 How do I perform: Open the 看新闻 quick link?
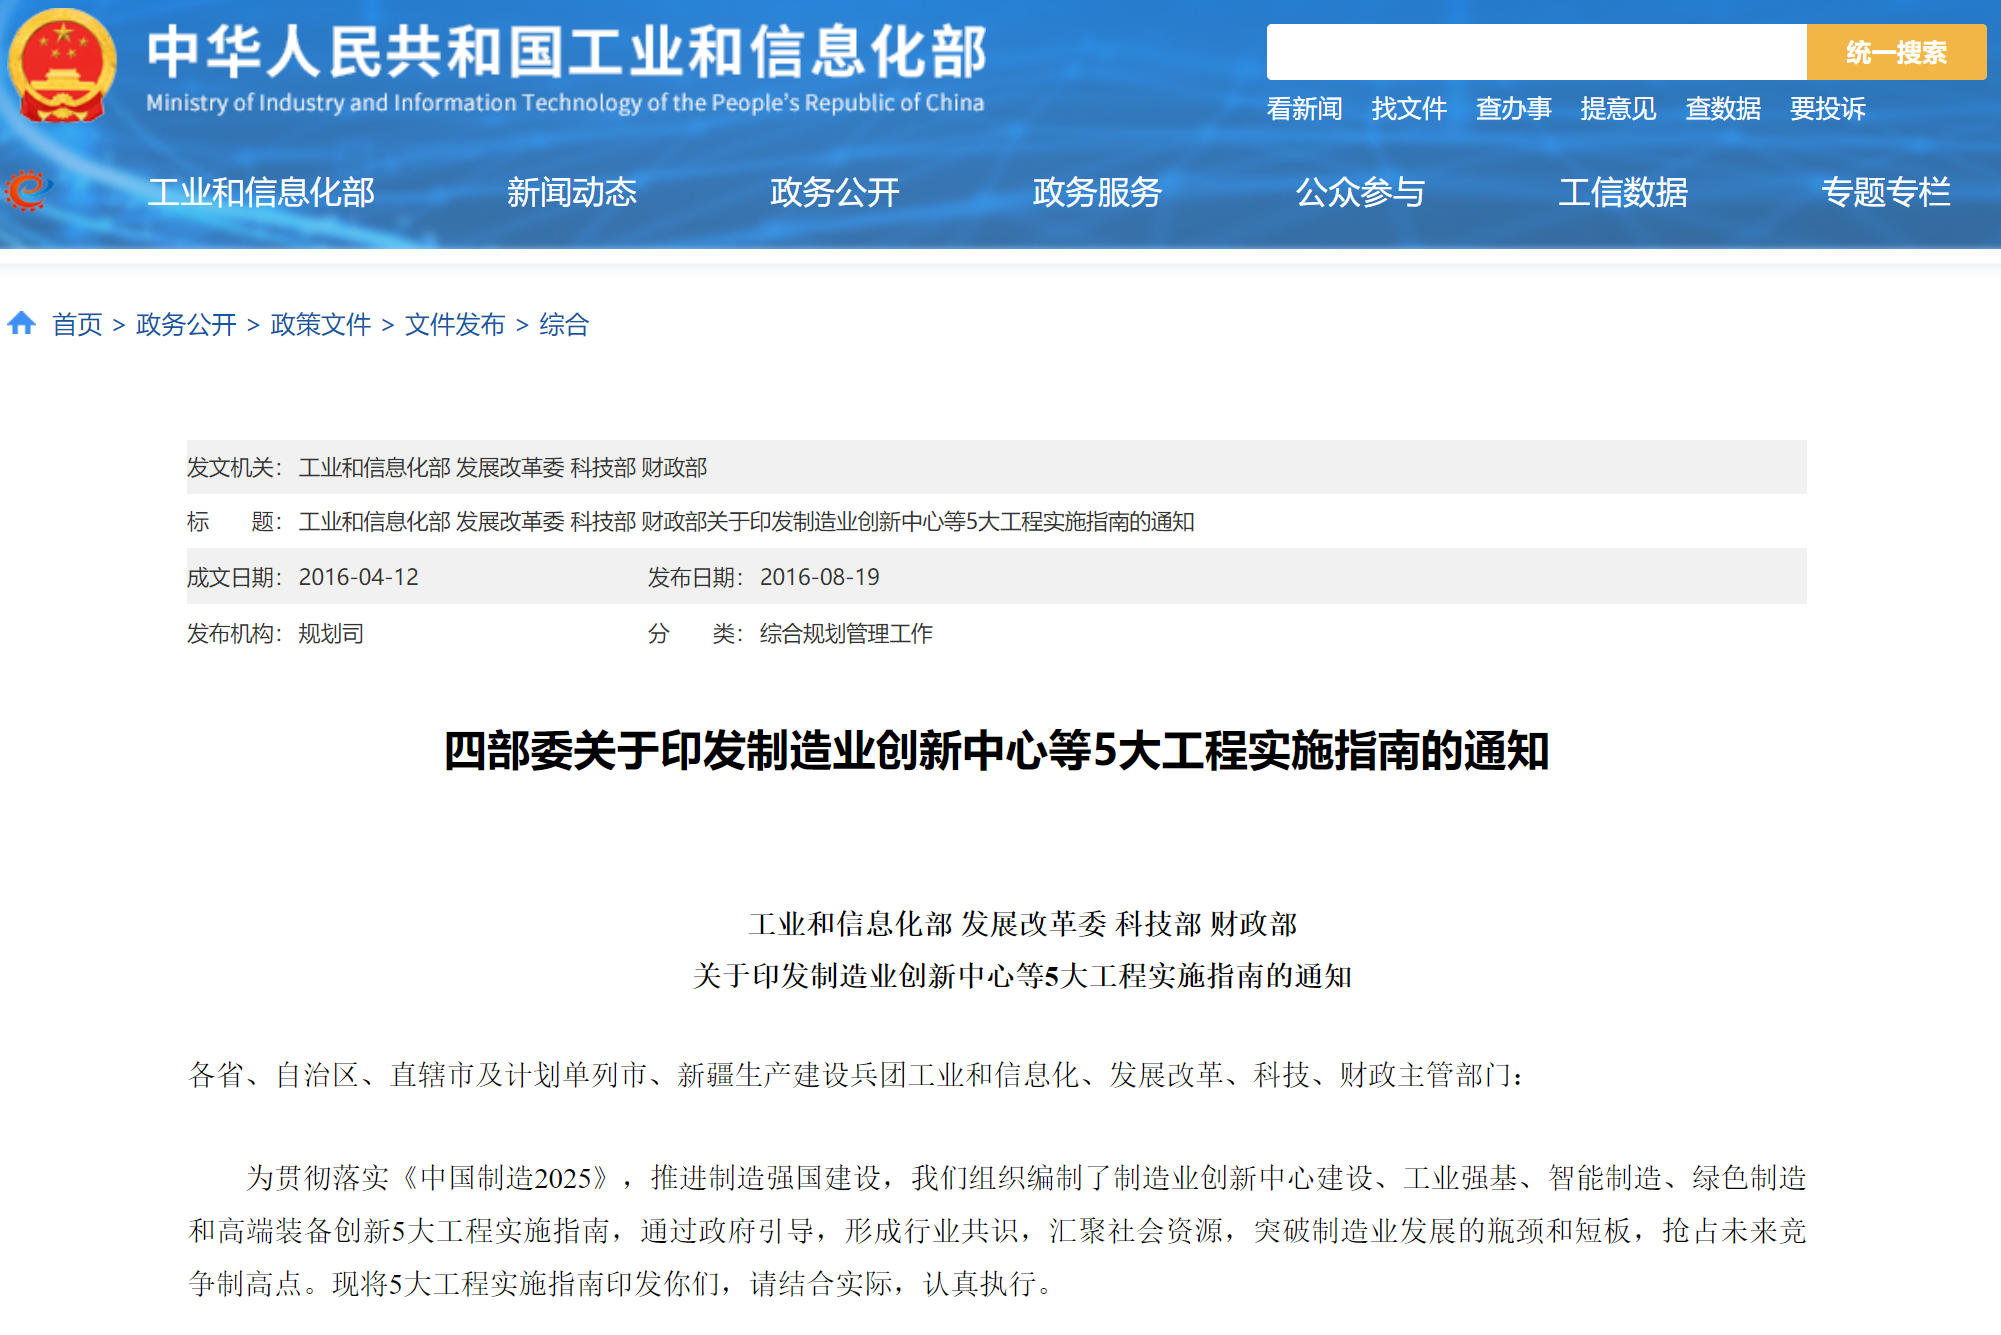[x=1304, y=108]
